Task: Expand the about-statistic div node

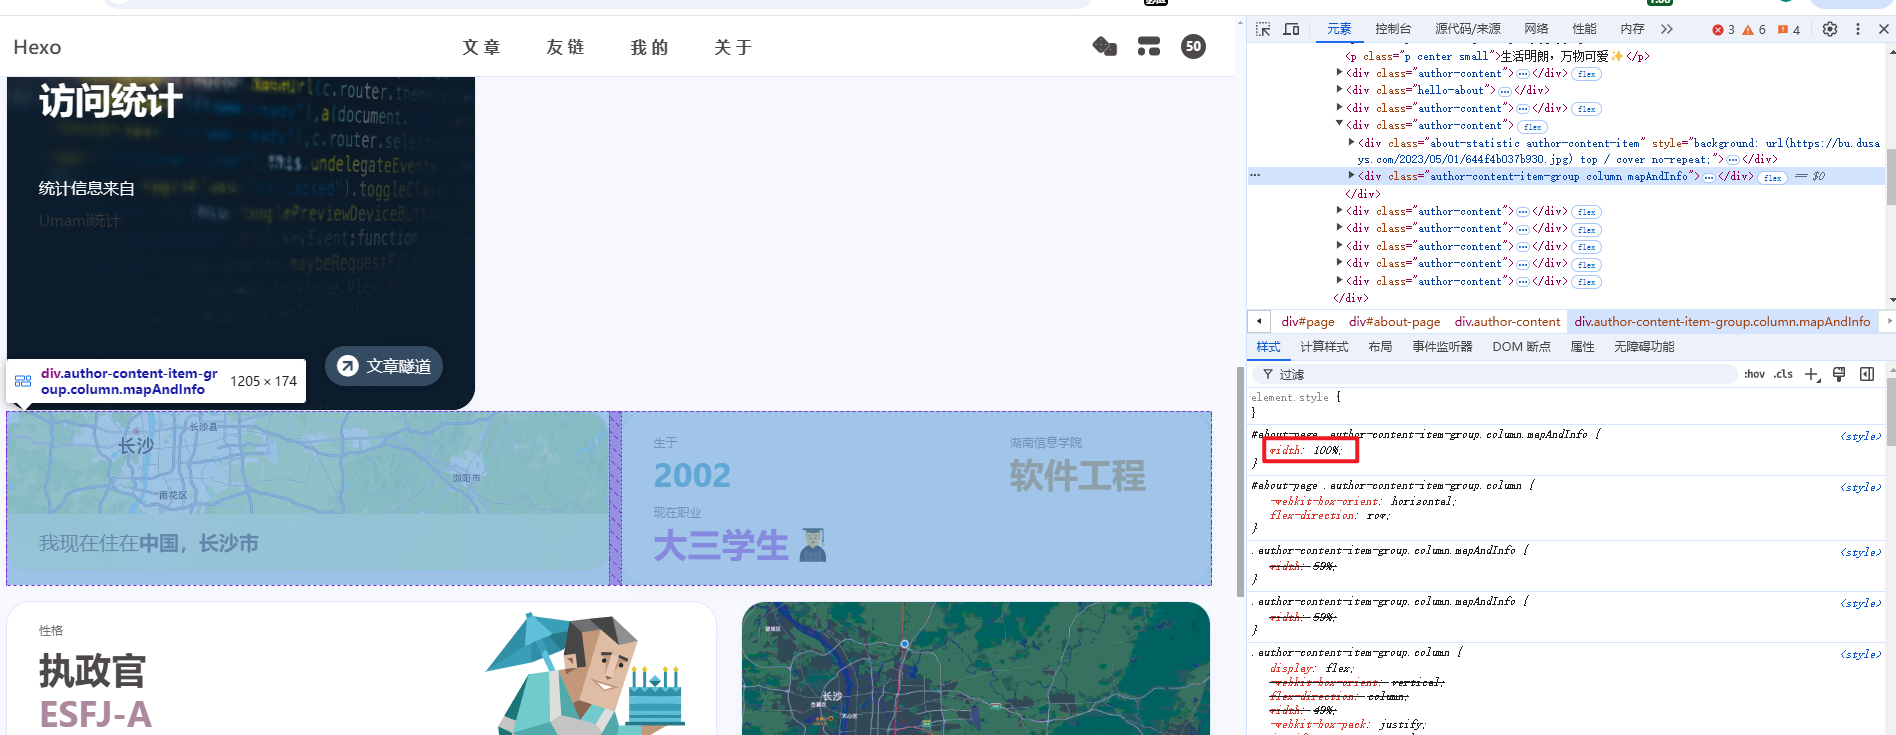Action: click(1352, 143)
